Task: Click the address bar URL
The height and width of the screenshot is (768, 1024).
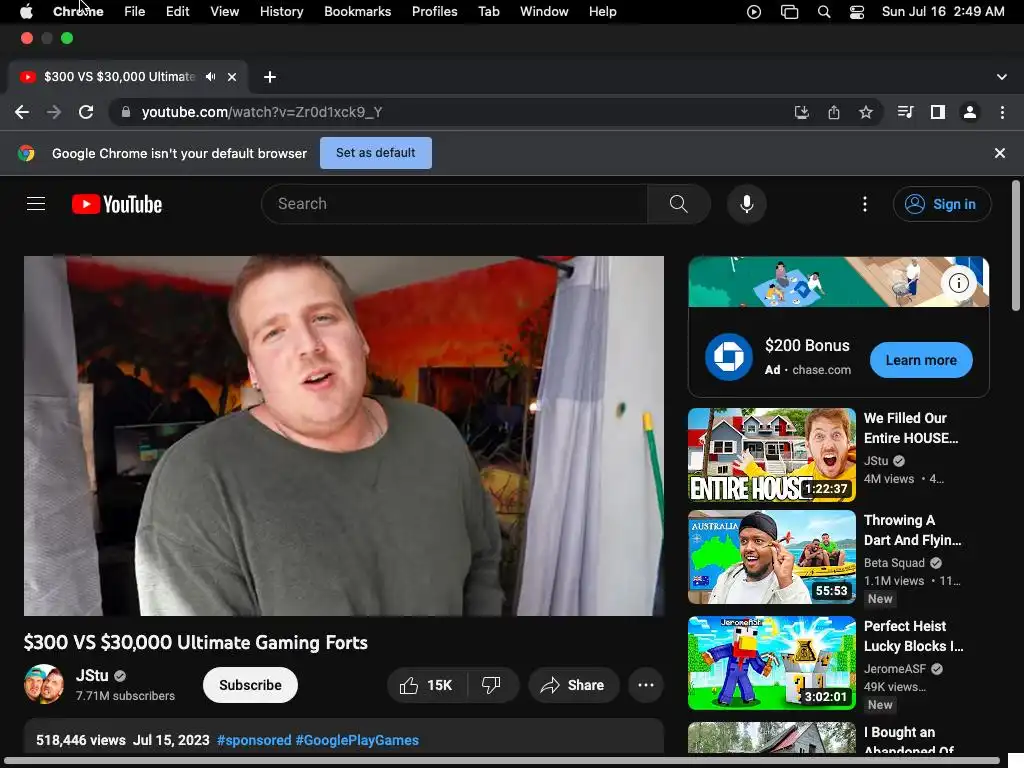Action: click(x=261, y=112)
